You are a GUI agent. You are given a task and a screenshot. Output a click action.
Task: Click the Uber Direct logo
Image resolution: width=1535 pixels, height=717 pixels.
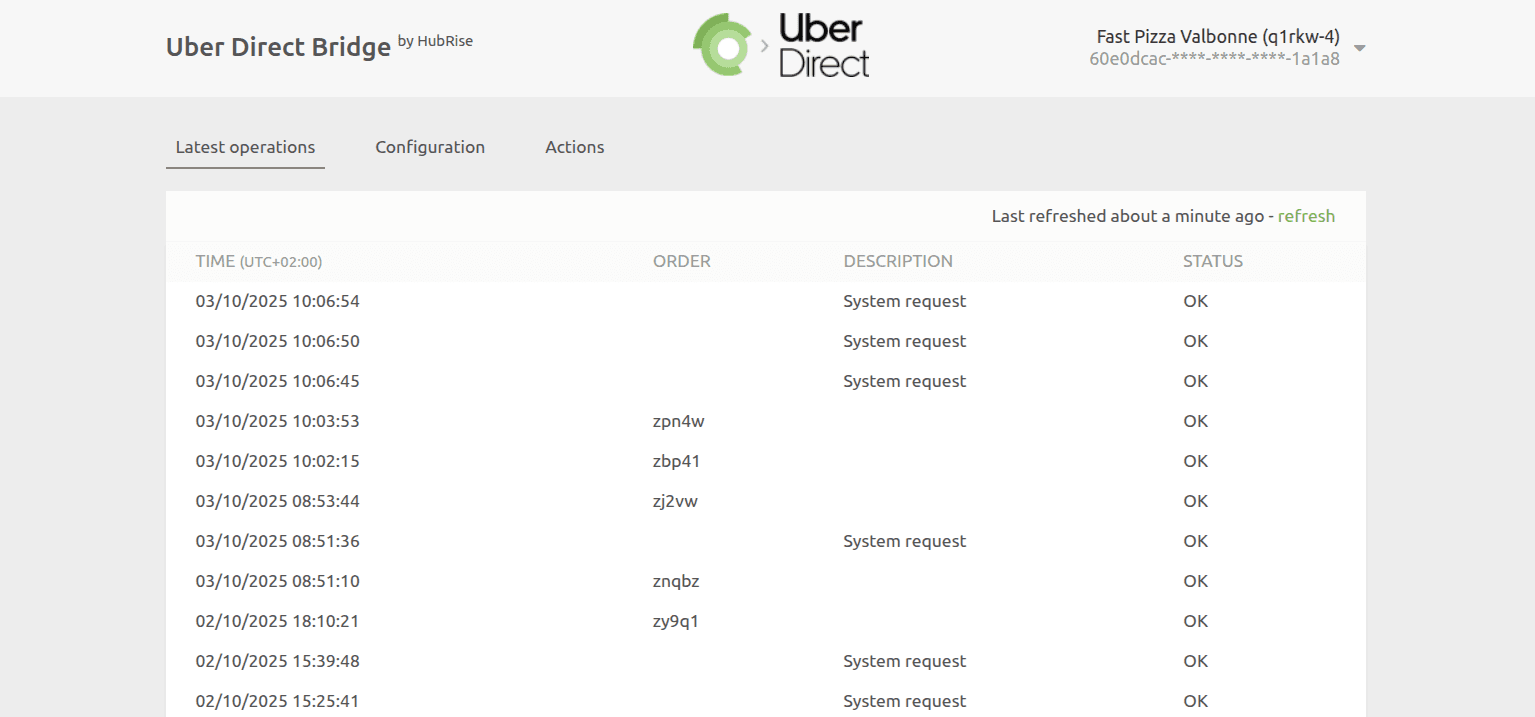[x=822, y=45]
